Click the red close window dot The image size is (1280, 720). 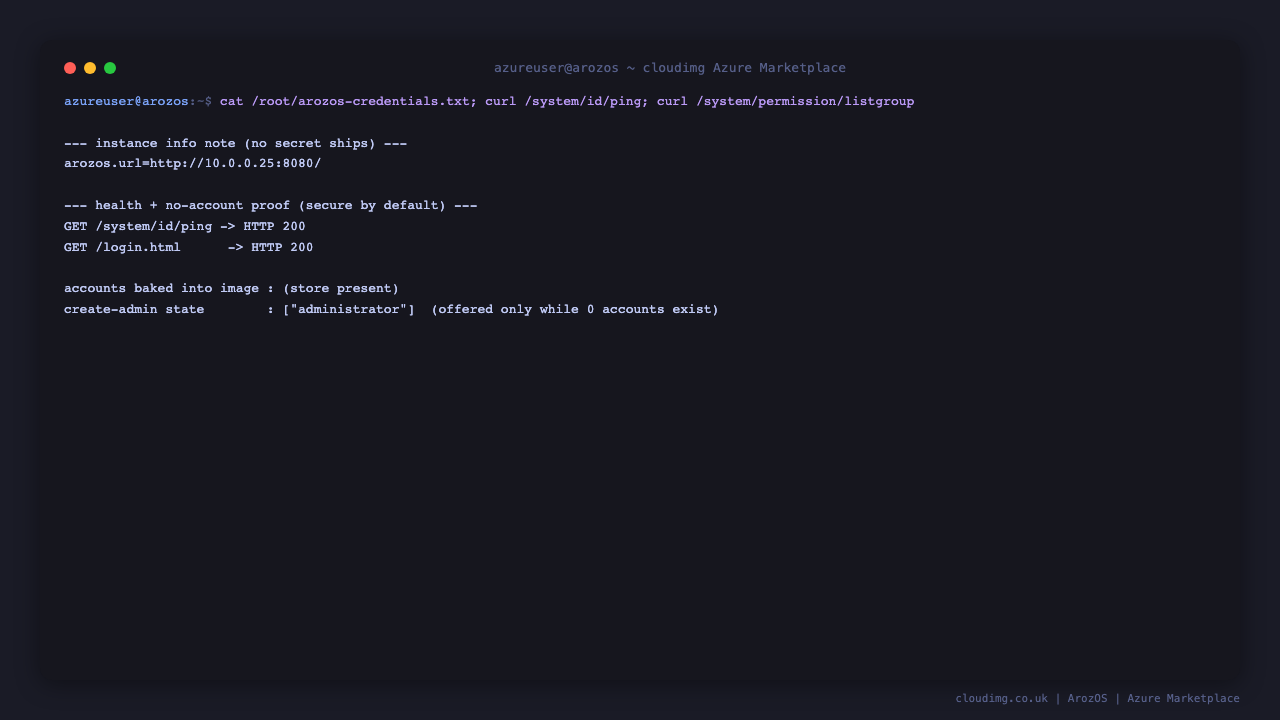click(70, 68)
